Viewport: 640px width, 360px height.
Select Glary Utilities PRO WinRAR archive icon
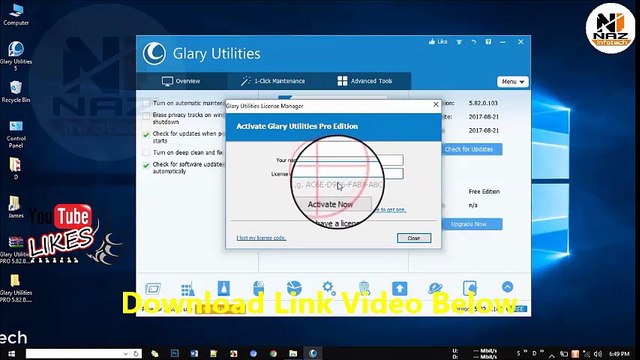[x=16, y=250]
